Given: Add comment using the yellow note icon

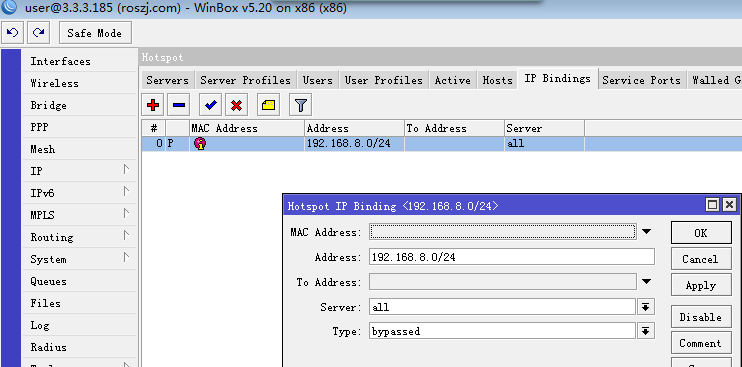Looking at the screenshot, I should pos(268,105).
